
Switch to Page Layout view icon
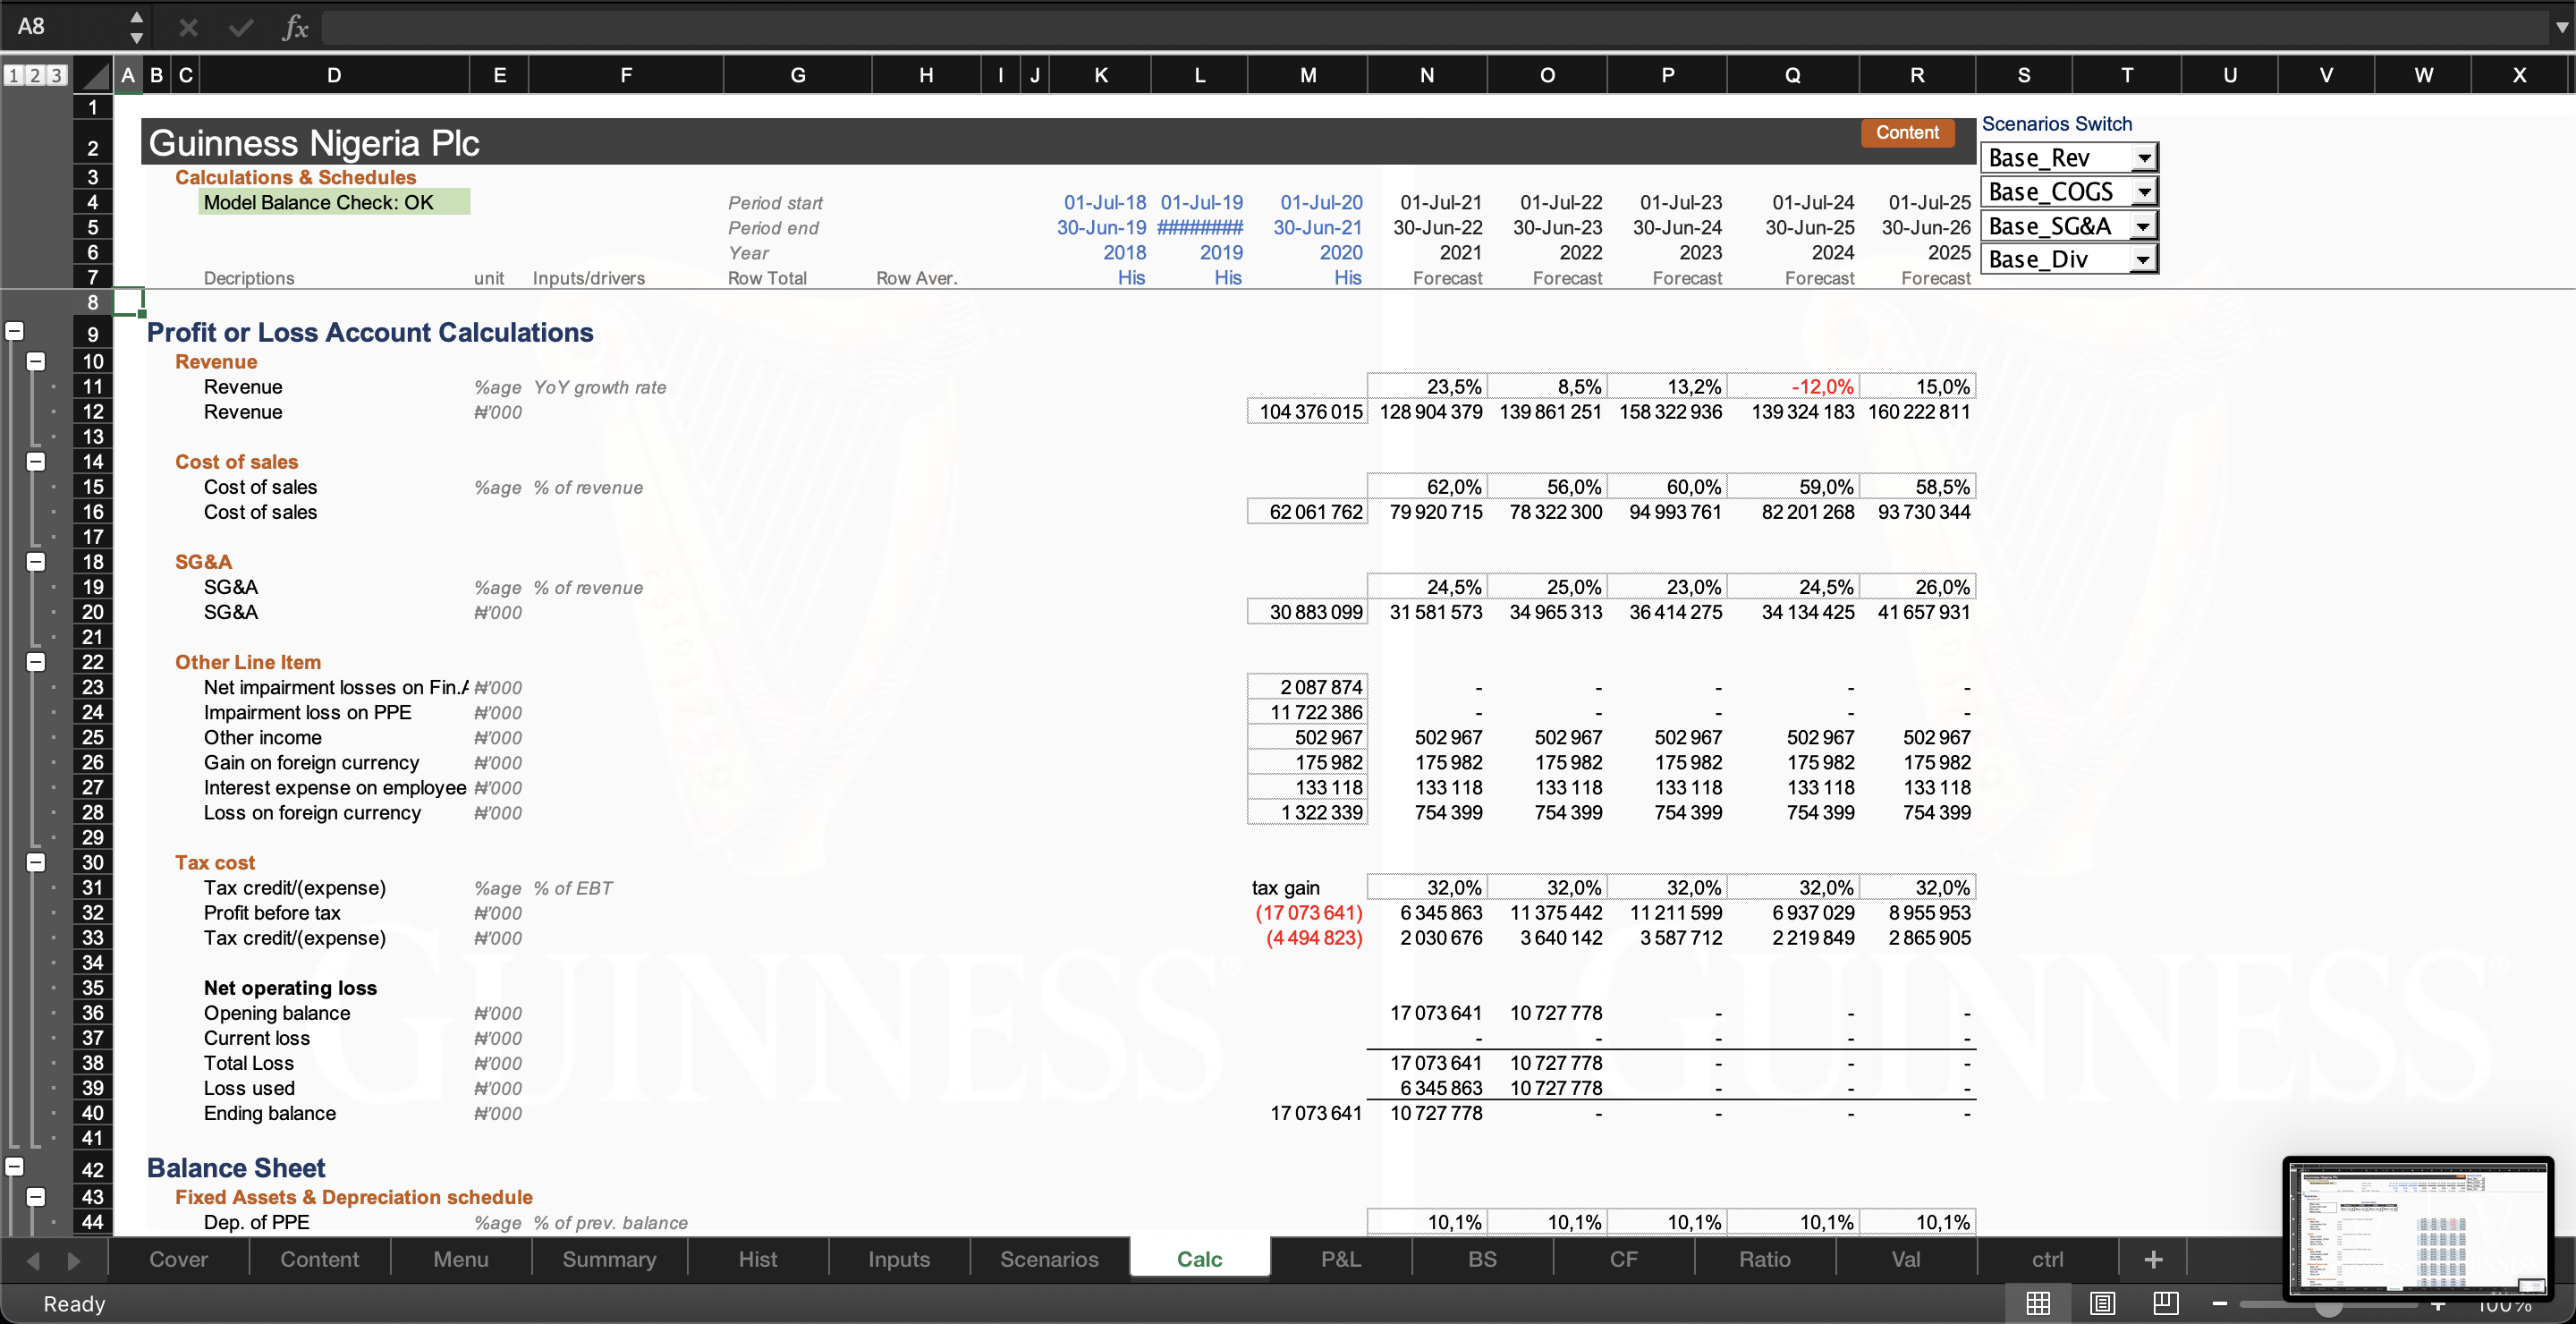coord(2102,1303)
